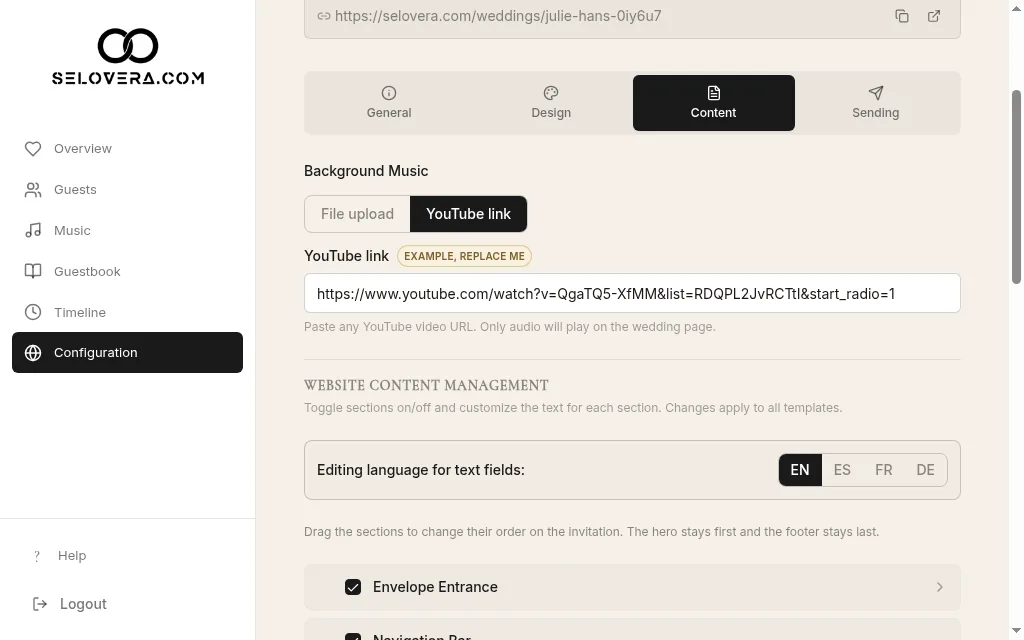Switch to the Design tab
The image size is (1024, 640).
click(x=551, y=103)
